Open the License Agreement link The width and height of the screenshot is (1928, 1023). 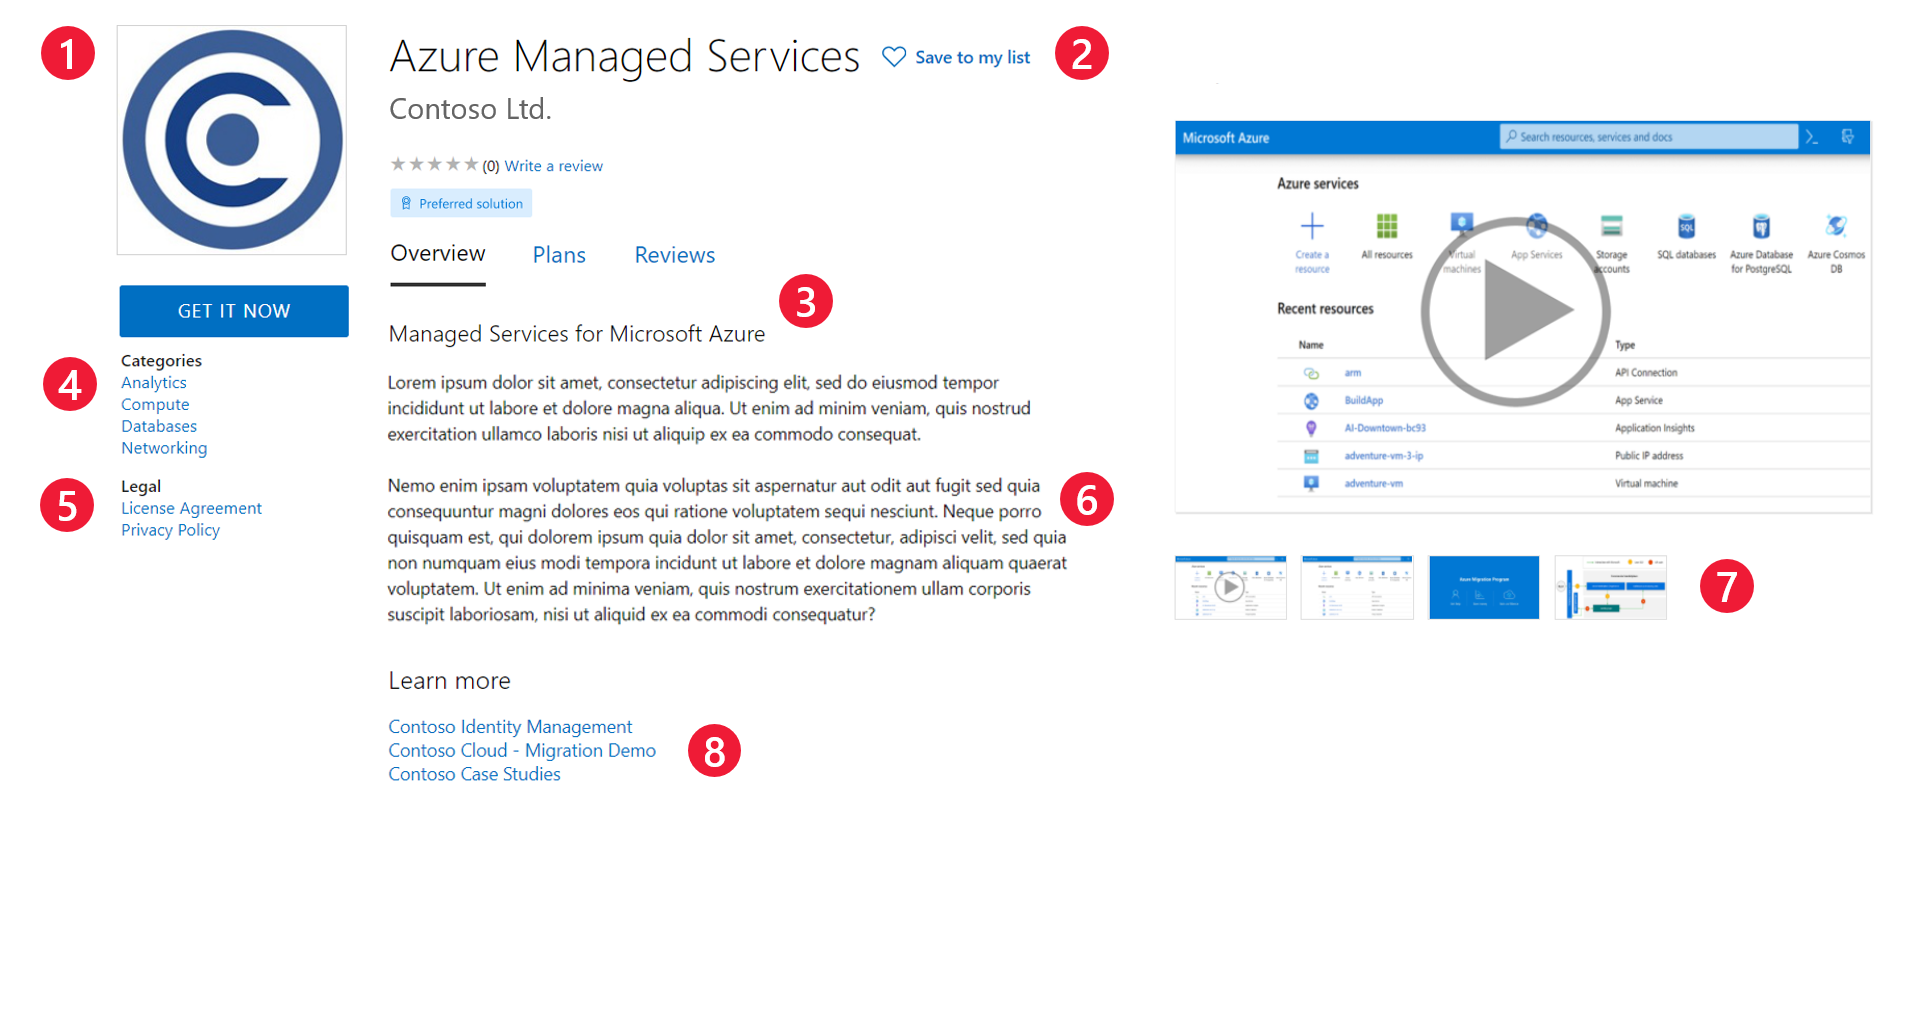191,508
